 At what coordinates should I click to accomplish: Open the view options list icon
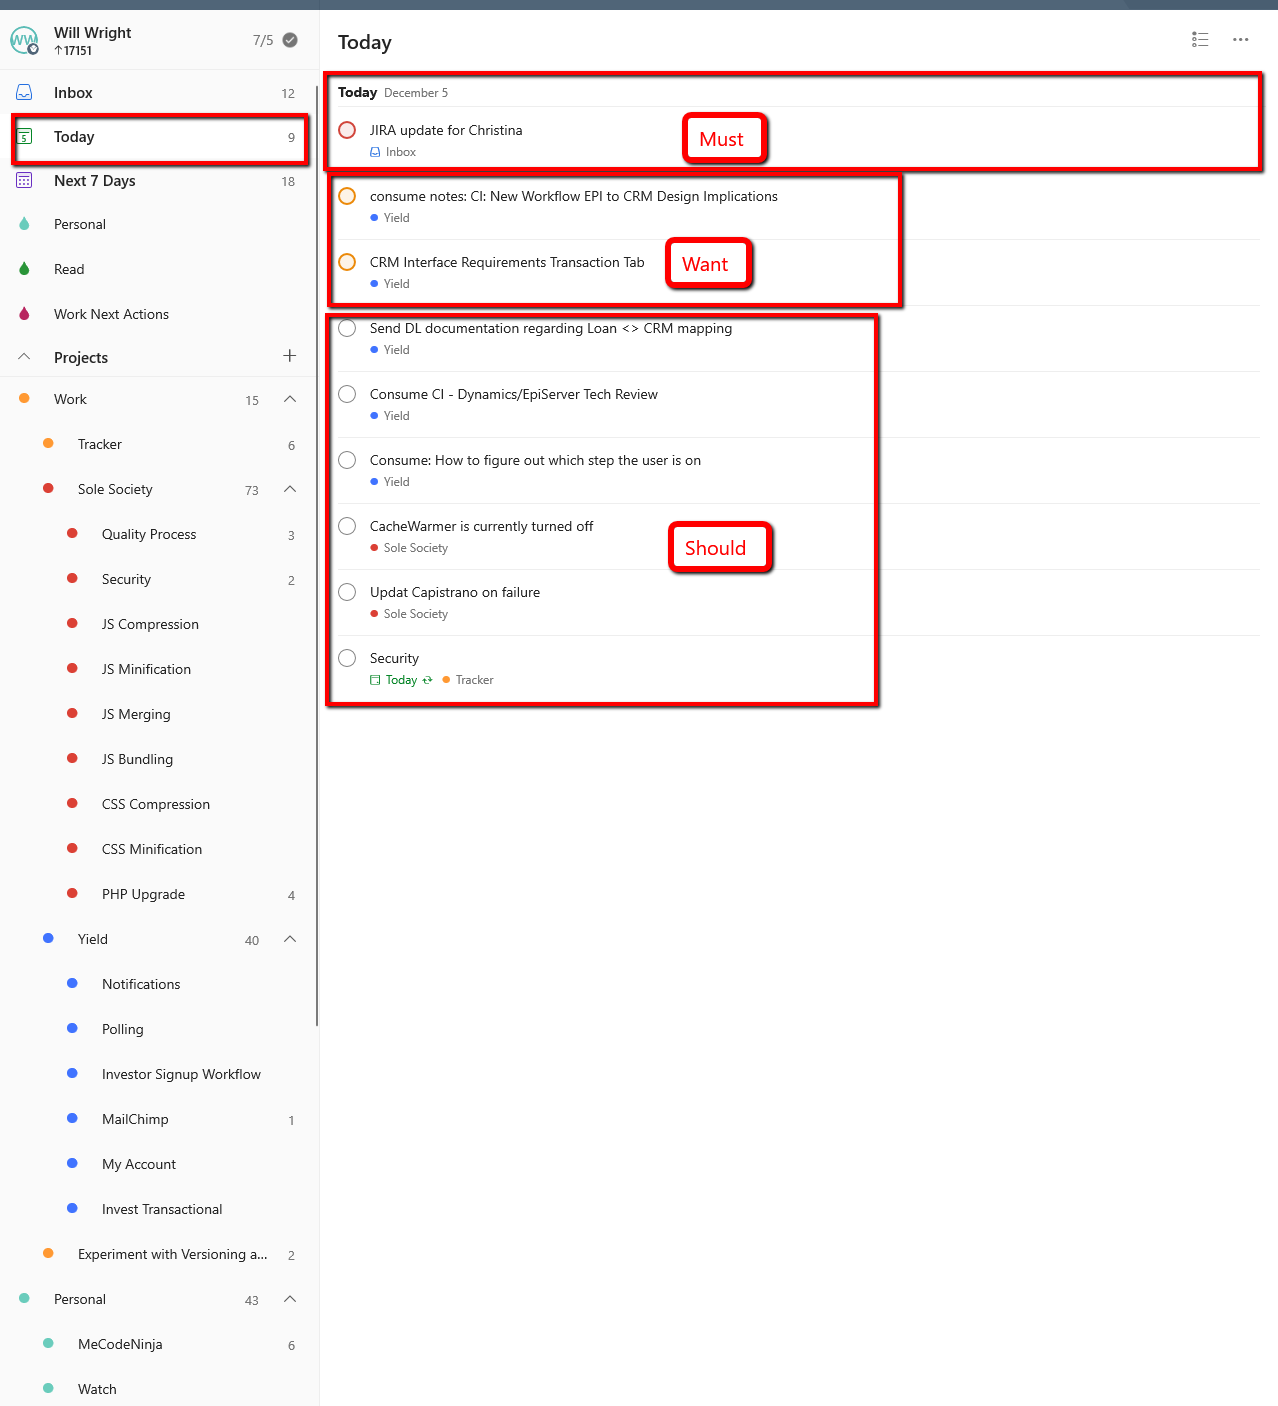pos(1200,39)
